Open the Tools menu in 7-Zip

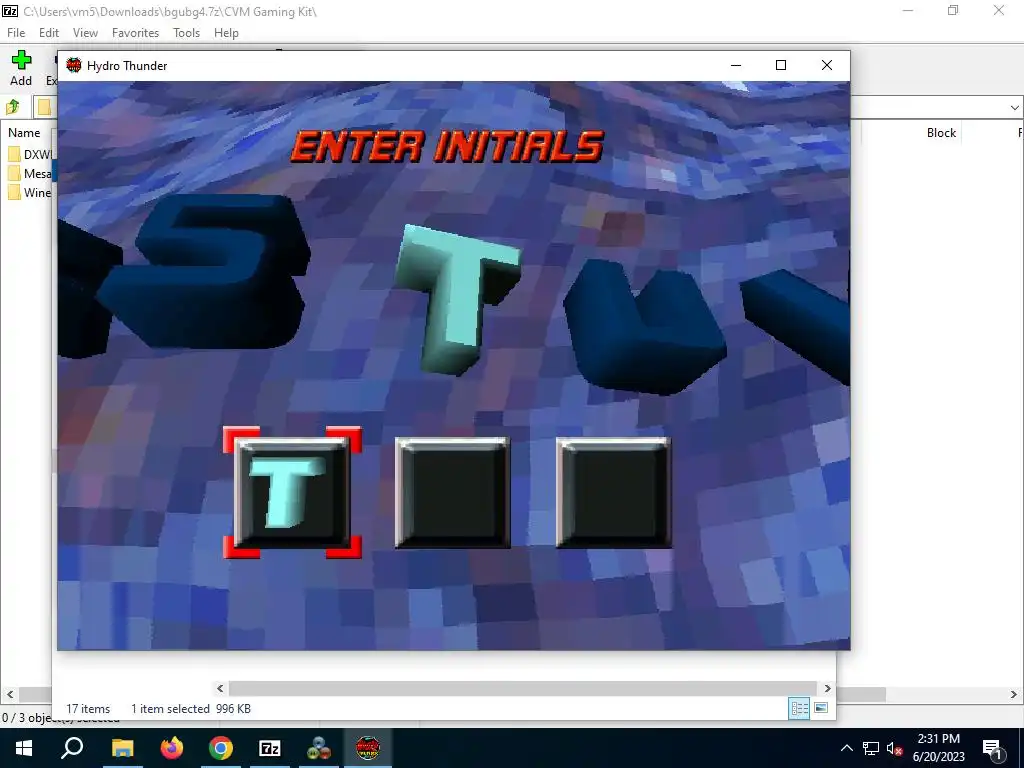click(x=186, y=33)
